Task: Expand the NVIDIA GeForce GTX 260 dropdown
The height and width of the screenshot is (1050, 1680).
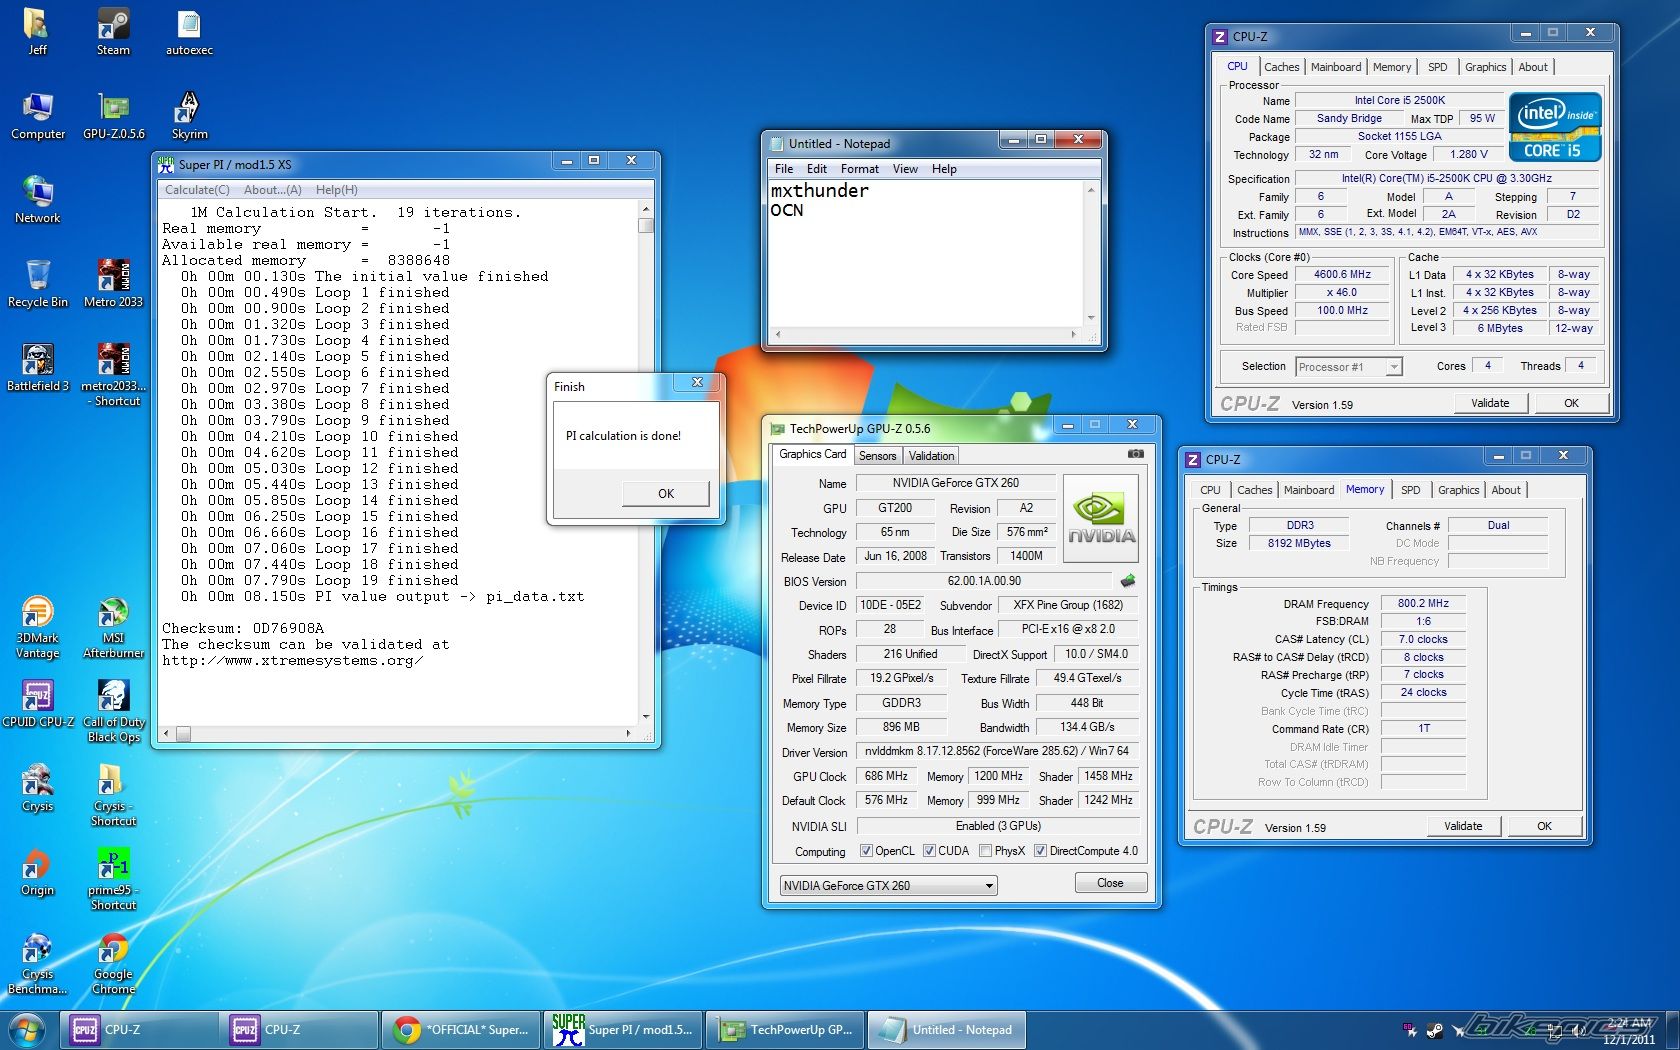Action: coord(988,886)
